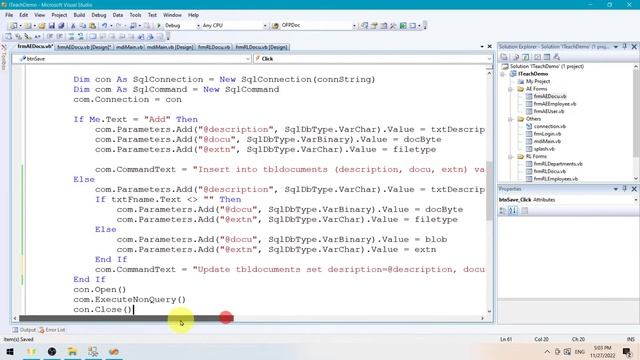Click the code editor horizontal scrollbar thumb
This screenshot has width=640, height=360.
(126, 318)
